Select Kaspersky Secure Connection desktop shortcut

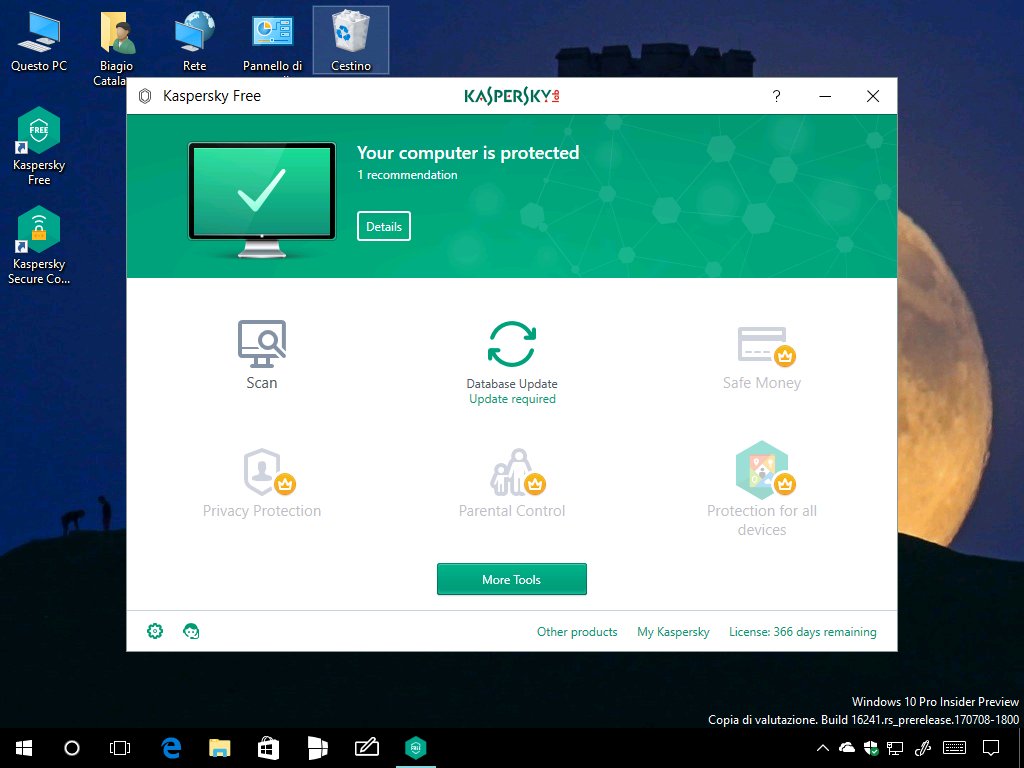click(x=39, y=246)
